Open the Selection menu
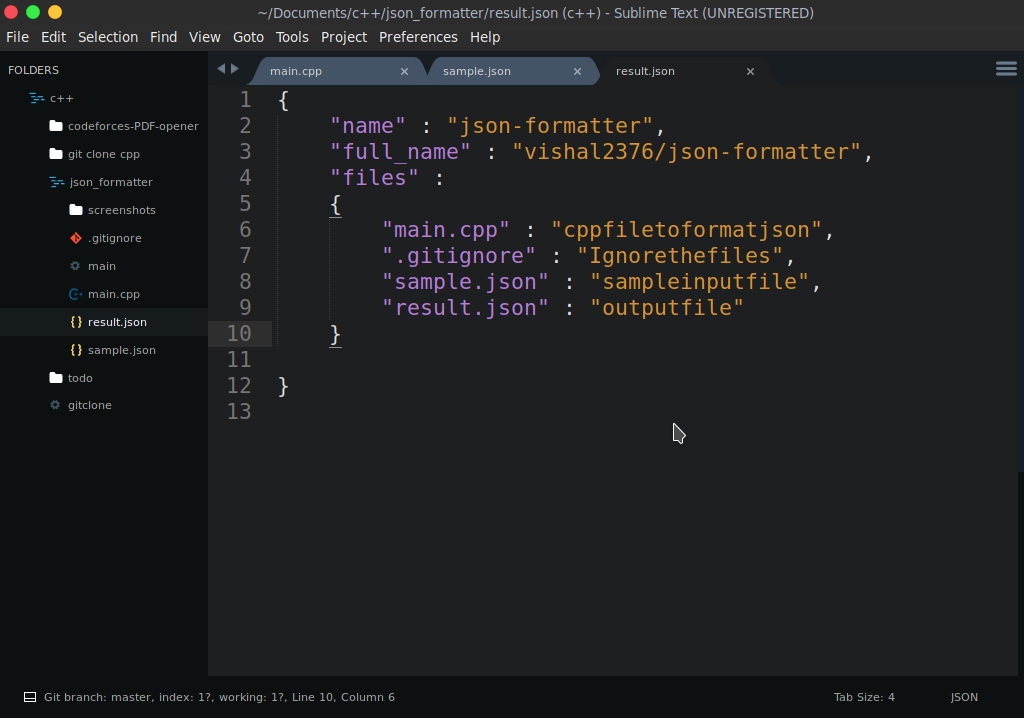 pyautogui.click(x=108, y=37)
